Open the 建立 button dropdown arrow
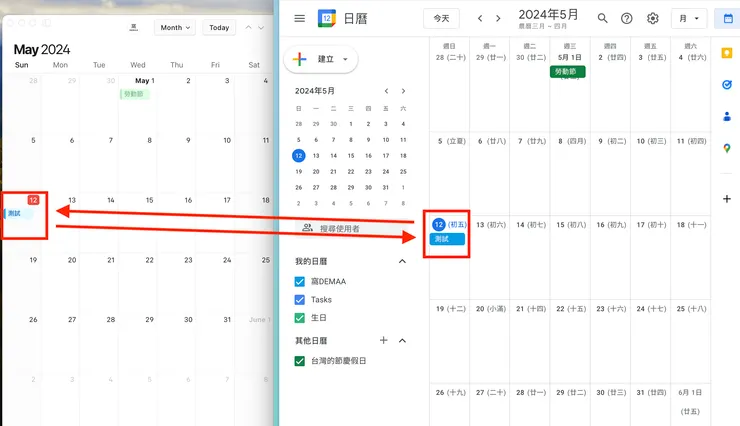This screenshot has height=426, width=740. pyautogui.click(x=345, y=59)
